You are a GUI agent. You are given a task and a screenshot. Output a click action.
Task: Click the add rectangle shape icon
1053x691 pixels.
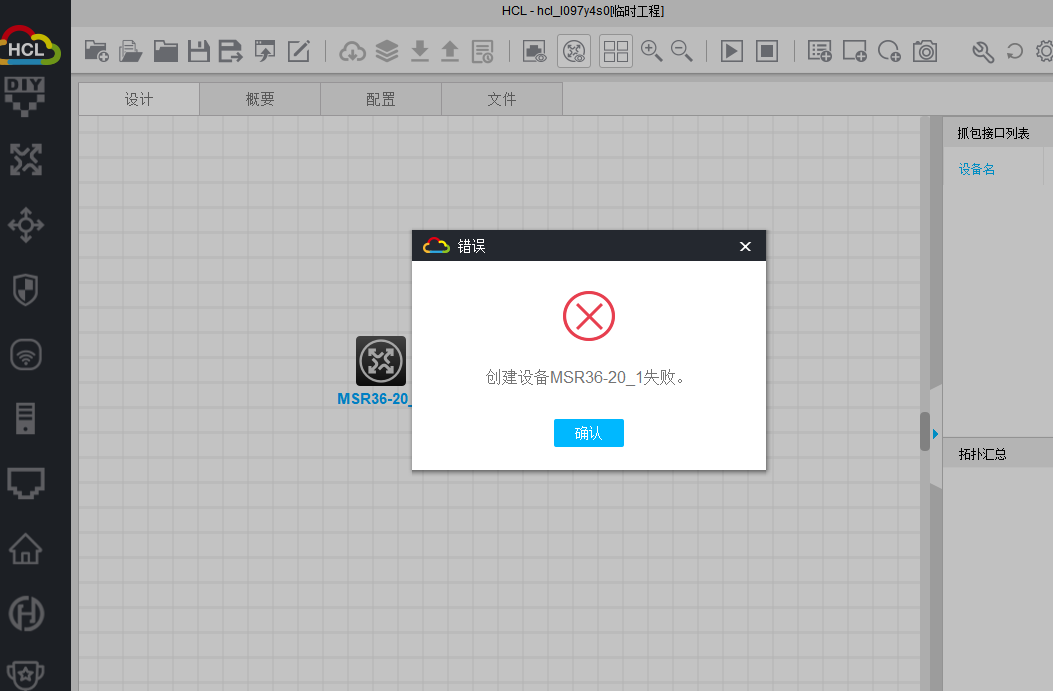click(854, 51)
